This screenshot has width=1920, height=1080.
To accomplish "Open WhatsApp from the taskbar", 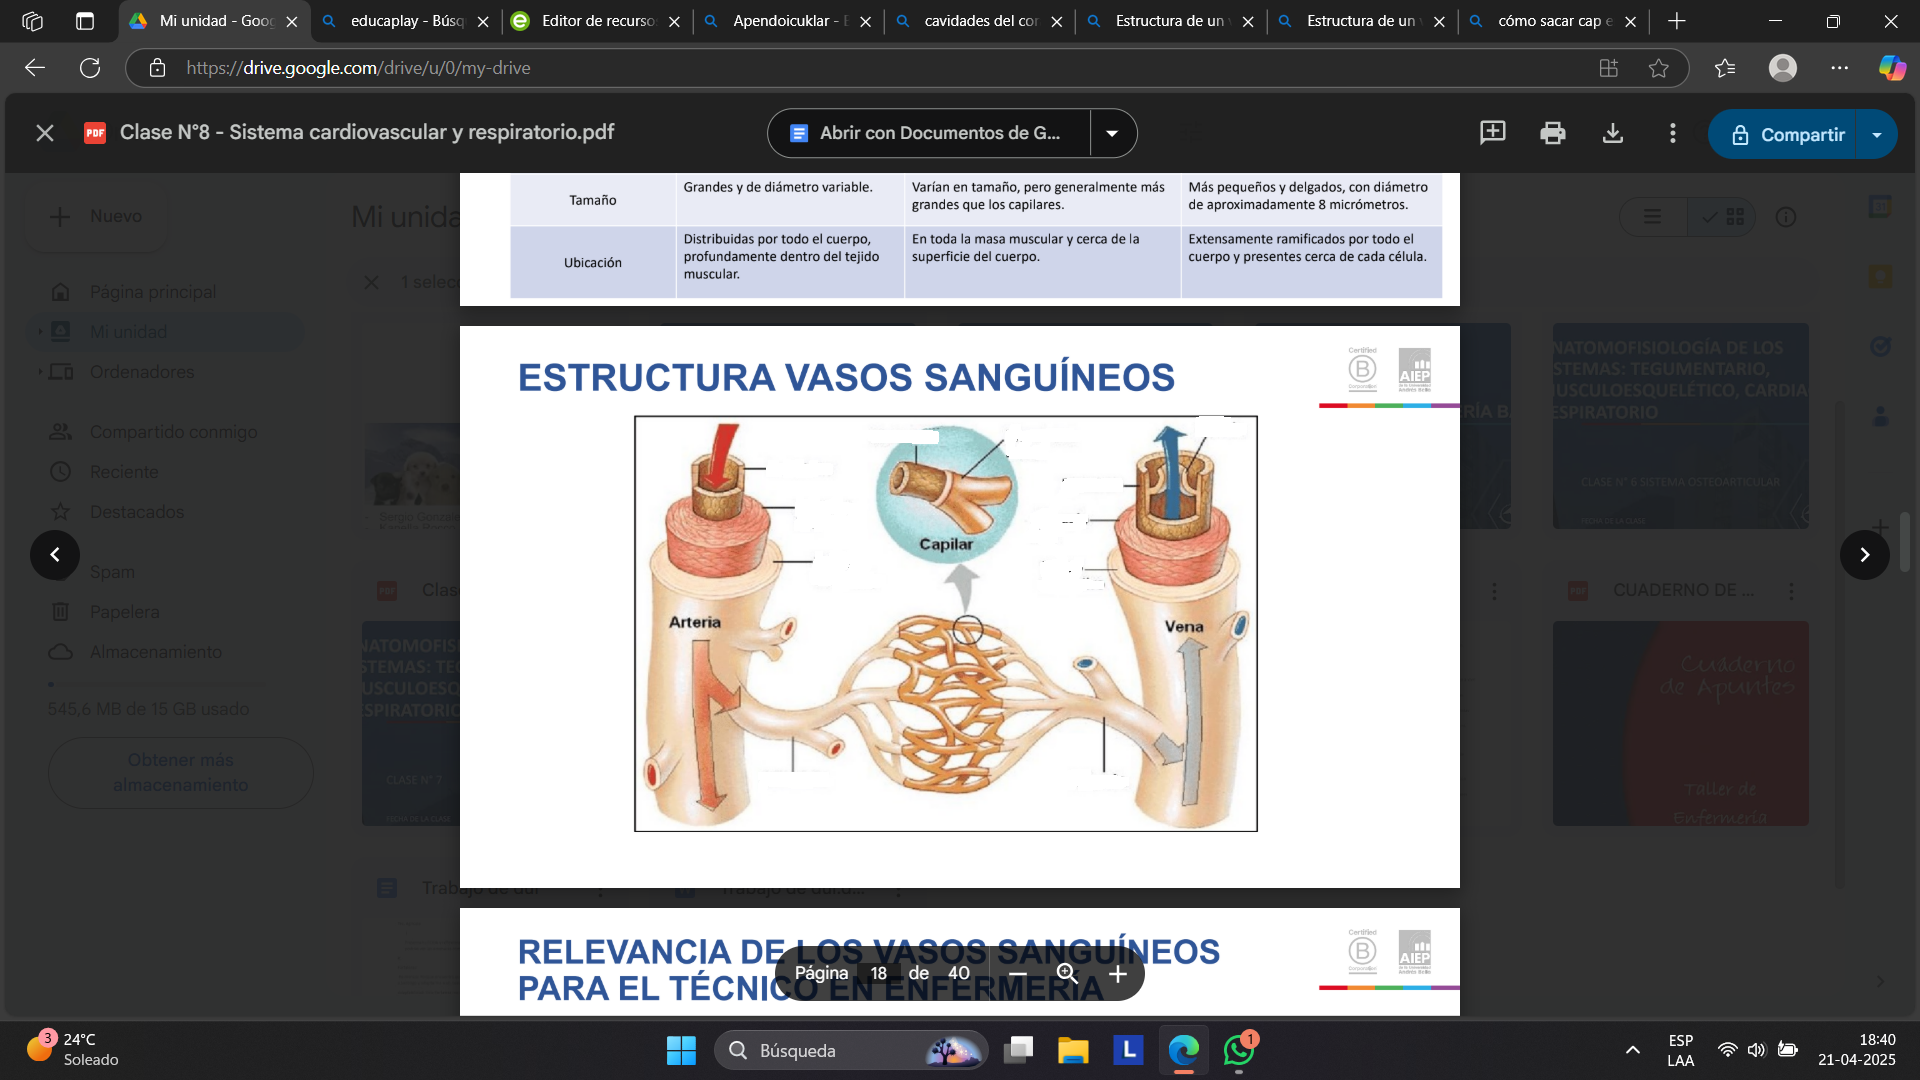I will pyautogui.click(x=1239, y=1051).
